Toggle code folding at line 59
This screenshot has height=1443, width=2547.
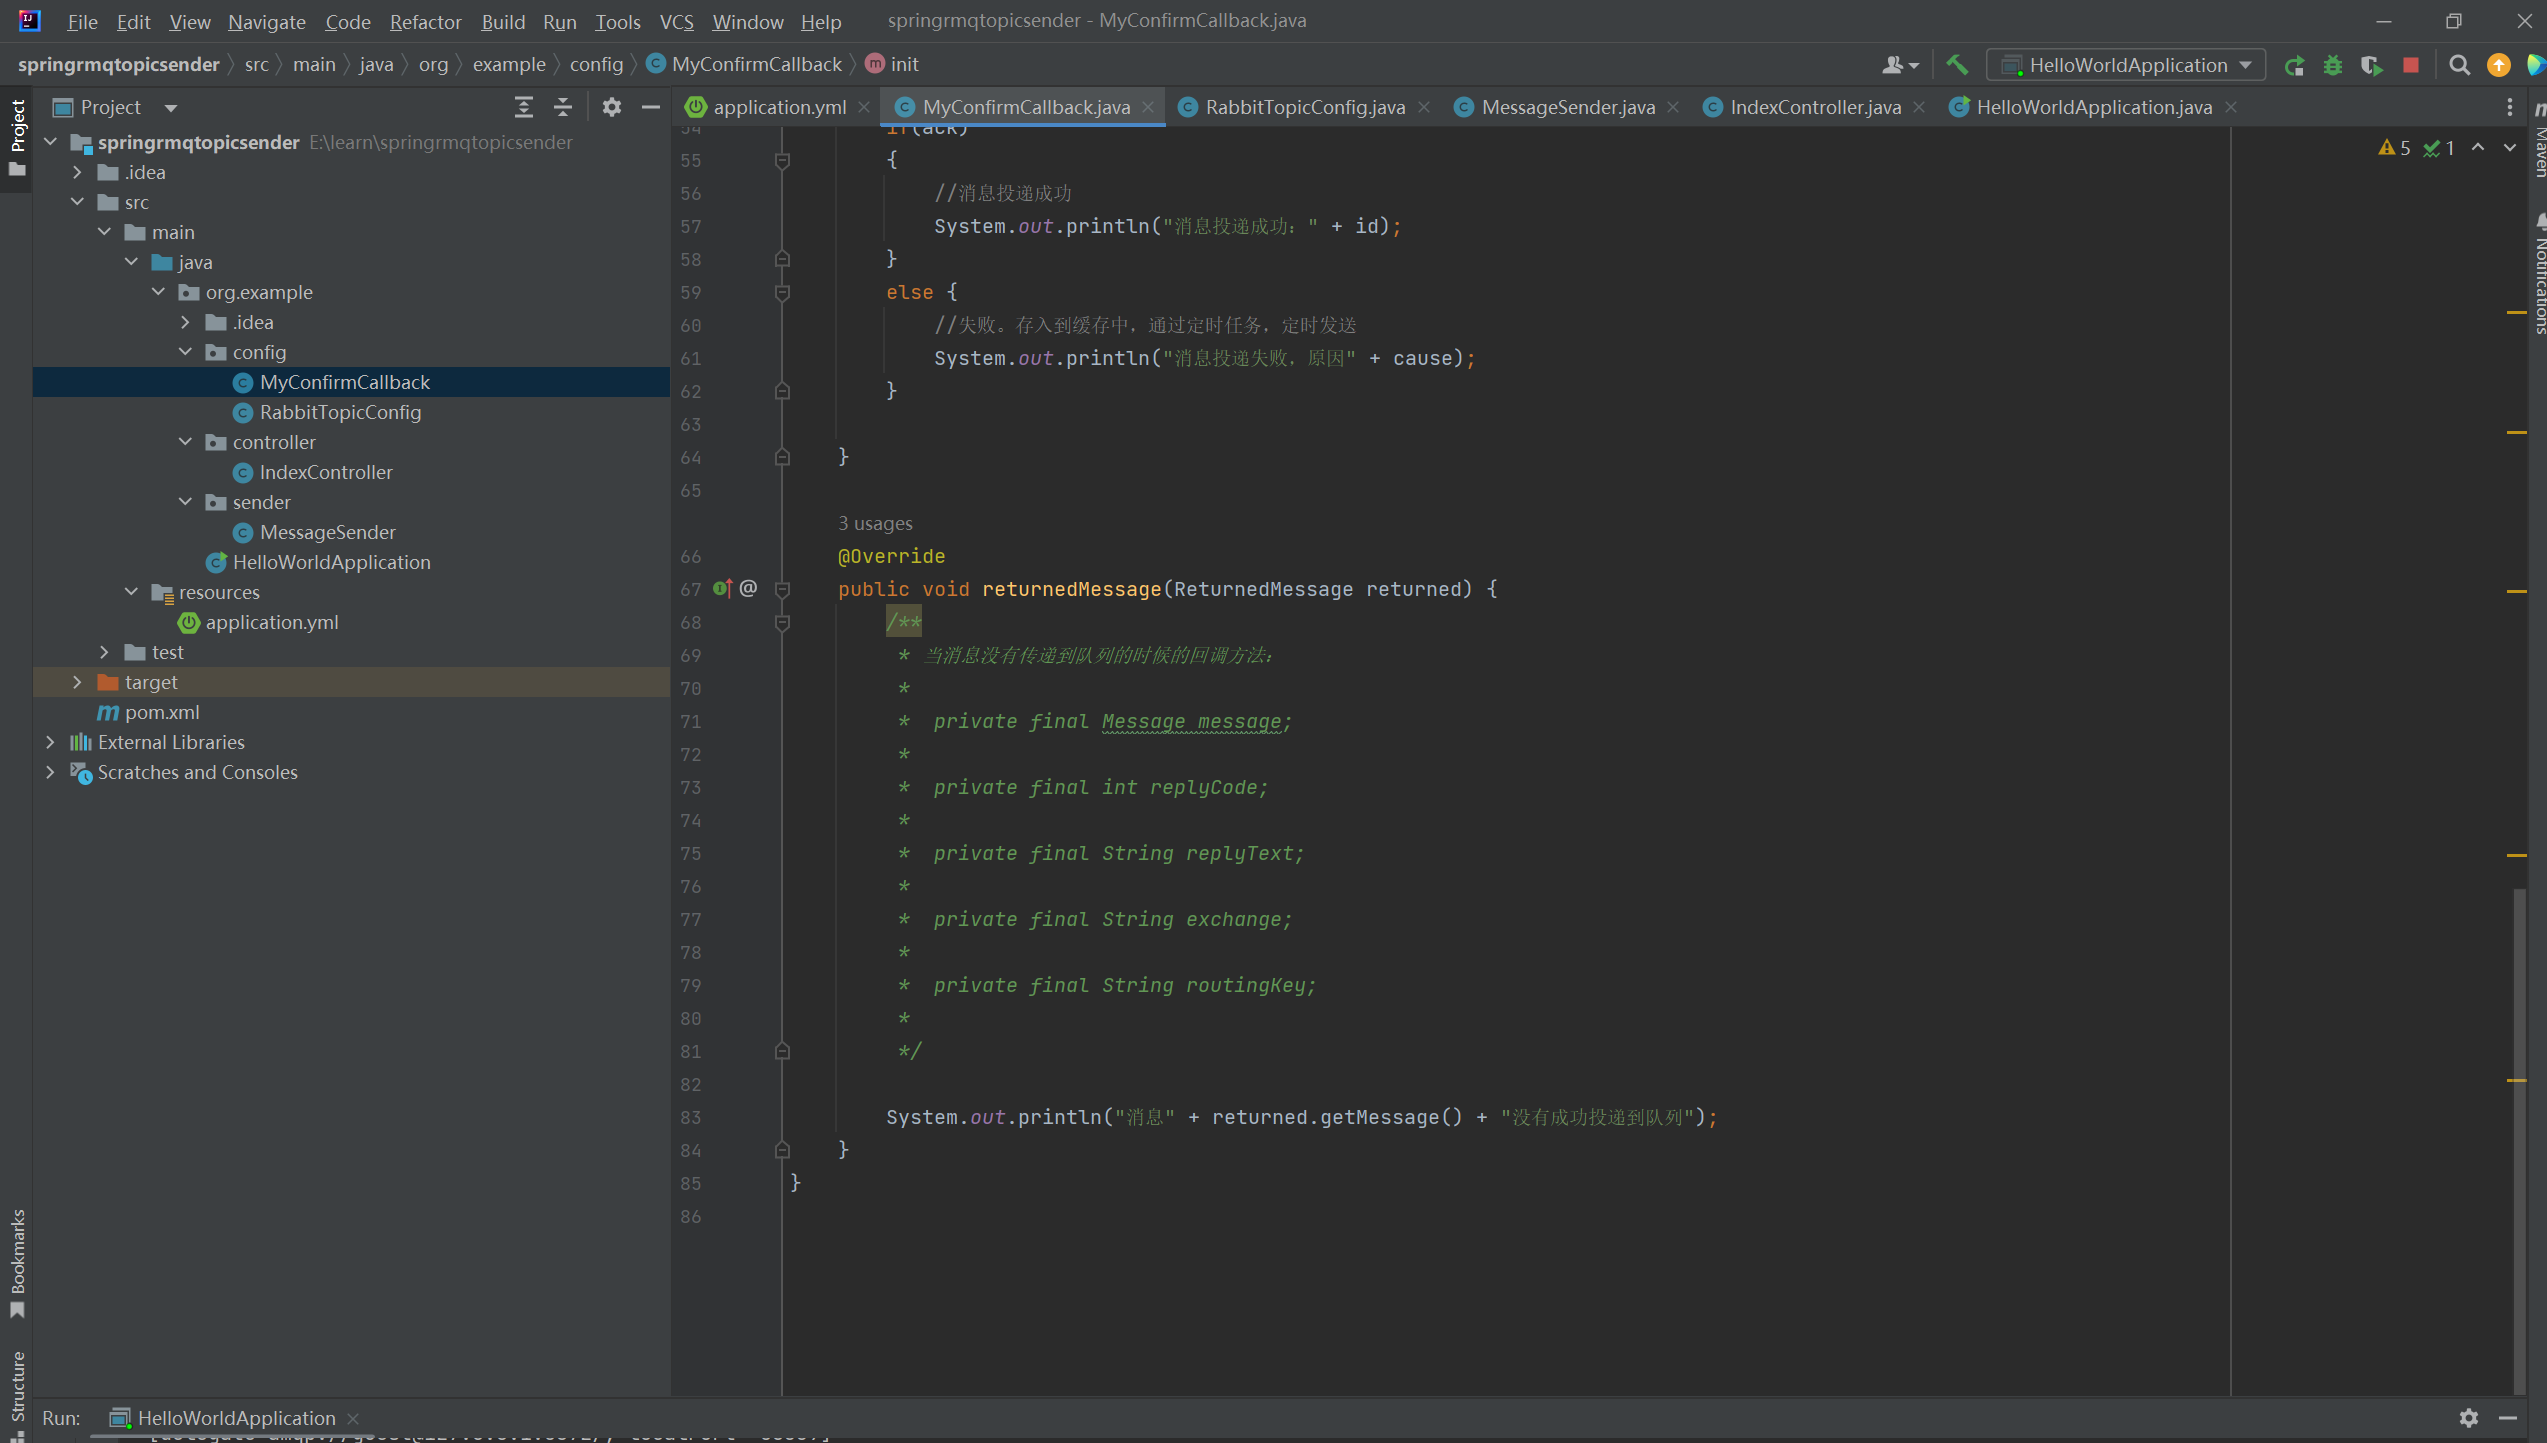coord(783,292)
